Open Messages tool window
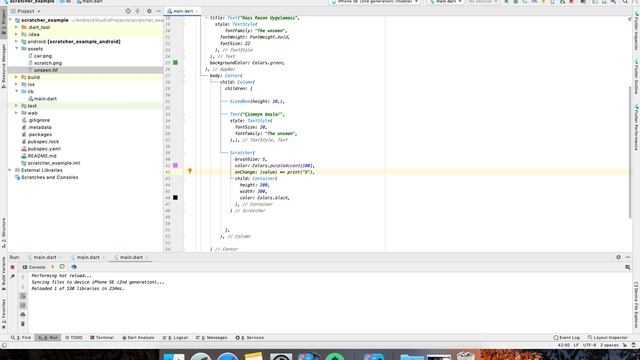 211,338
